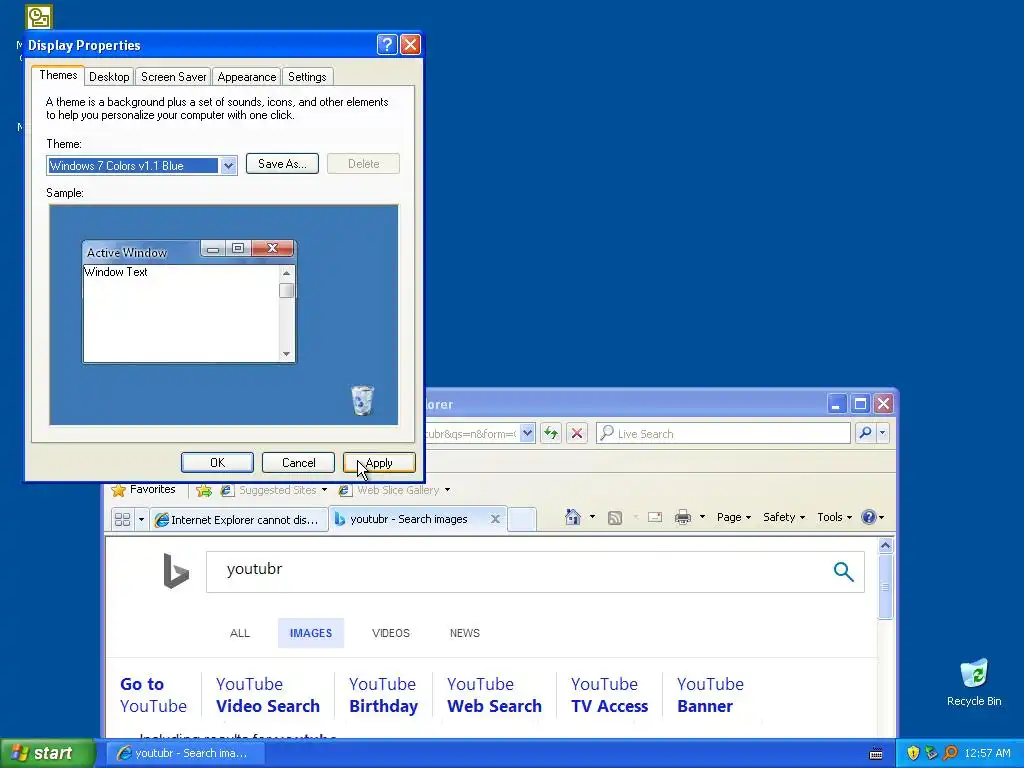Click 'YouTube Video Search' suggestion
1024x768 pixels.
[268, 695]
